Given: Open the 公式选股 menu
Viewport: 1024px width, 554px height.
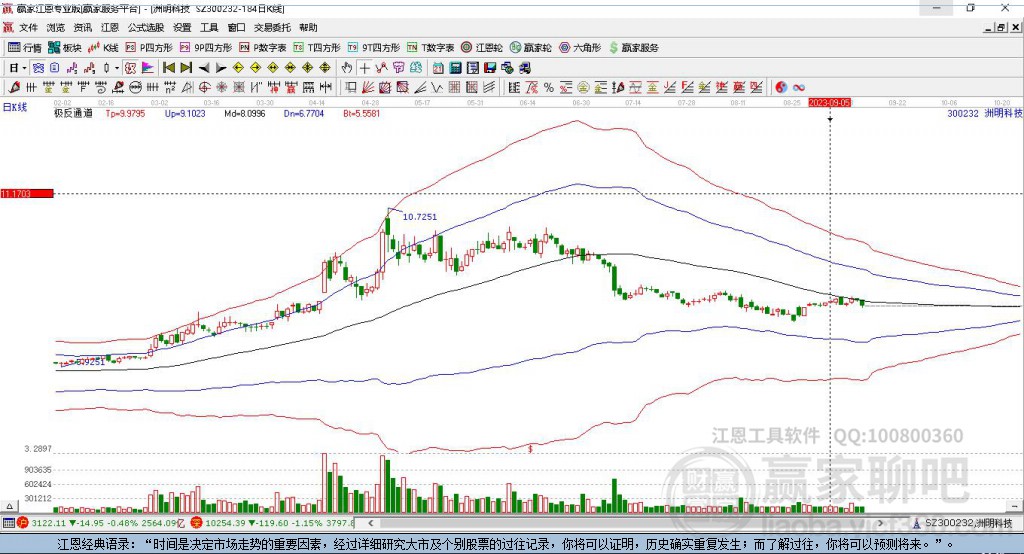Looking at the screenshot, I should pyautogui.click(x=146, y=27).
